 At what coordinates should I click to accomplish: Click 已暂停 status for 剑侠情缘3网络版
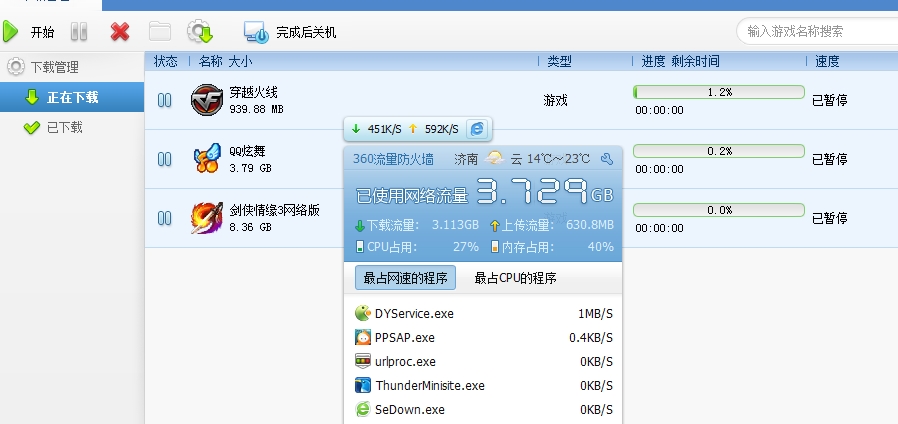point(829,218)
